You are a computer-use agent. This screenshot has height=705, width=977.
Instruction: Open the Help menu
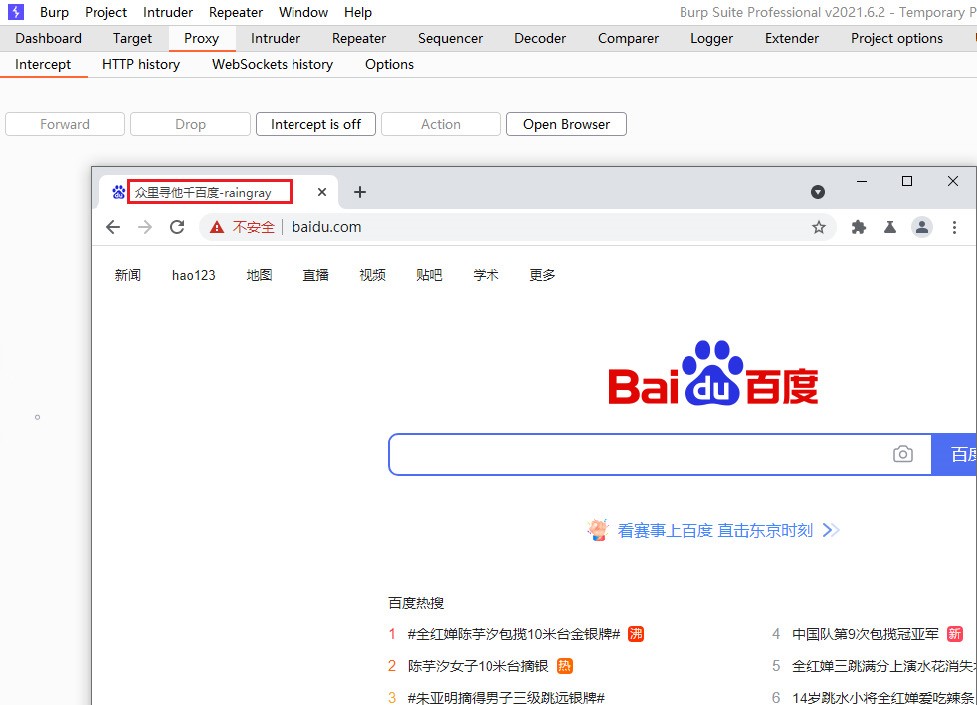click(x=358, y=12)
